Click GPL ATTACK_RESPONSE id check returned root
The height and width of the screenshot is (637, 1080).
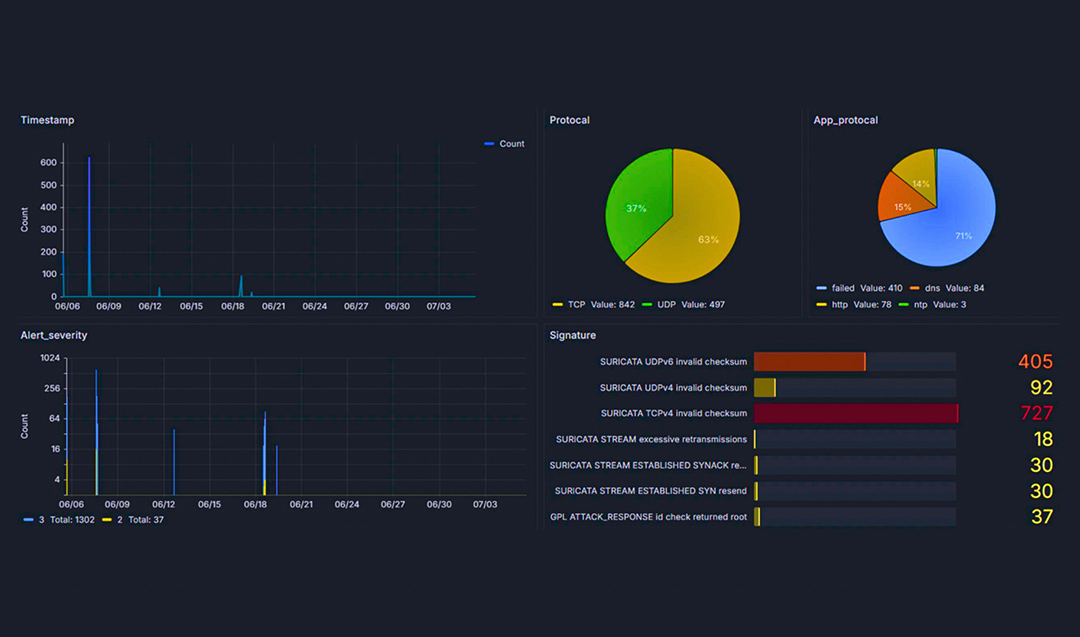648,517
